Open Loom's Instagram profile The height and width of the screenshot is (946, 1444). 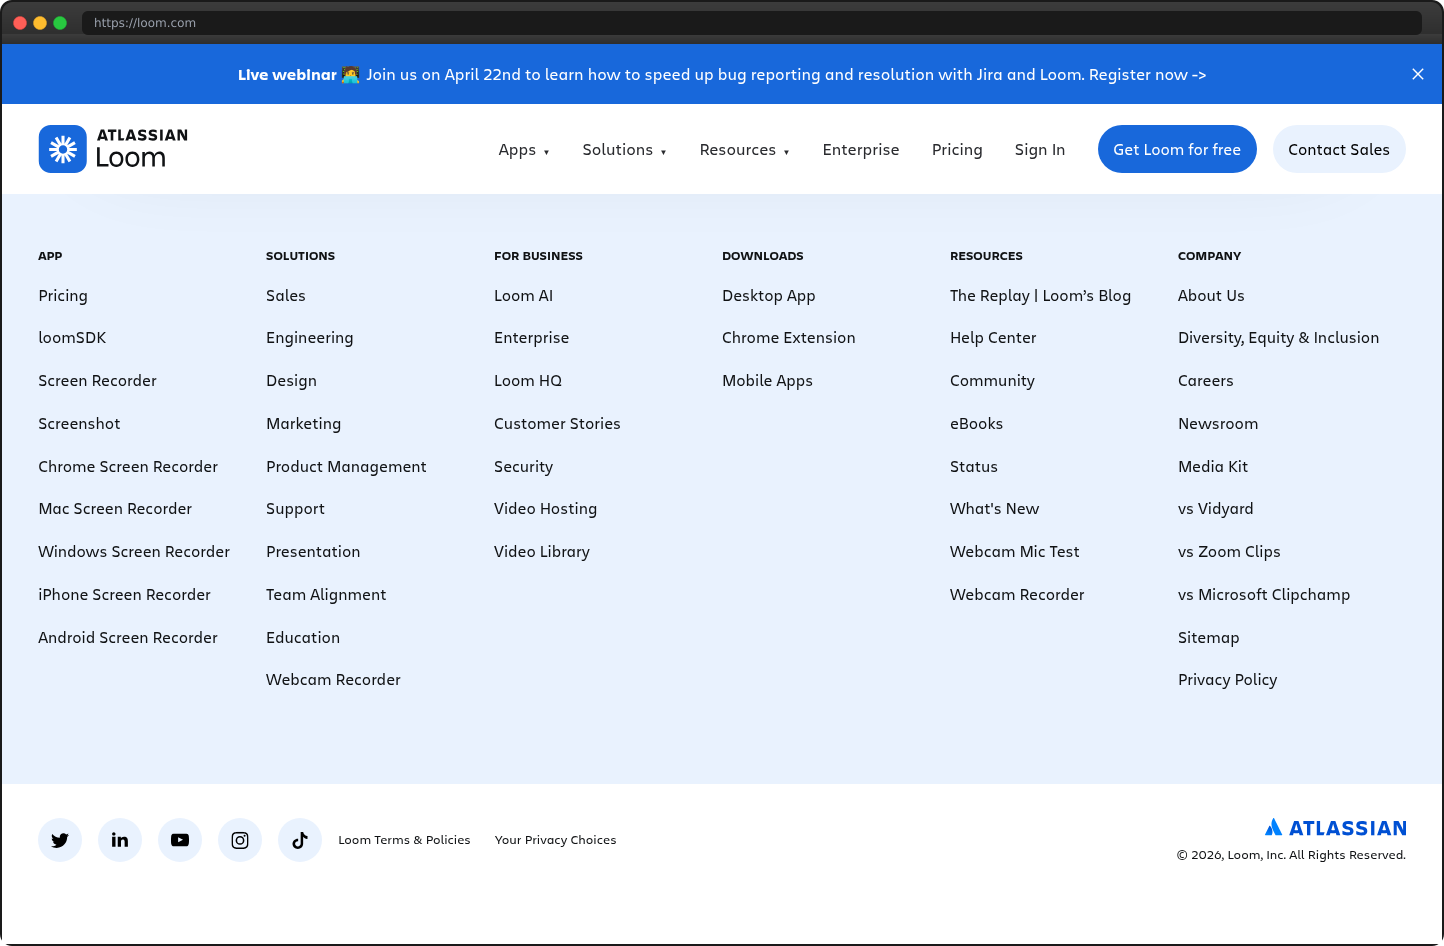[x=240, y=840]
